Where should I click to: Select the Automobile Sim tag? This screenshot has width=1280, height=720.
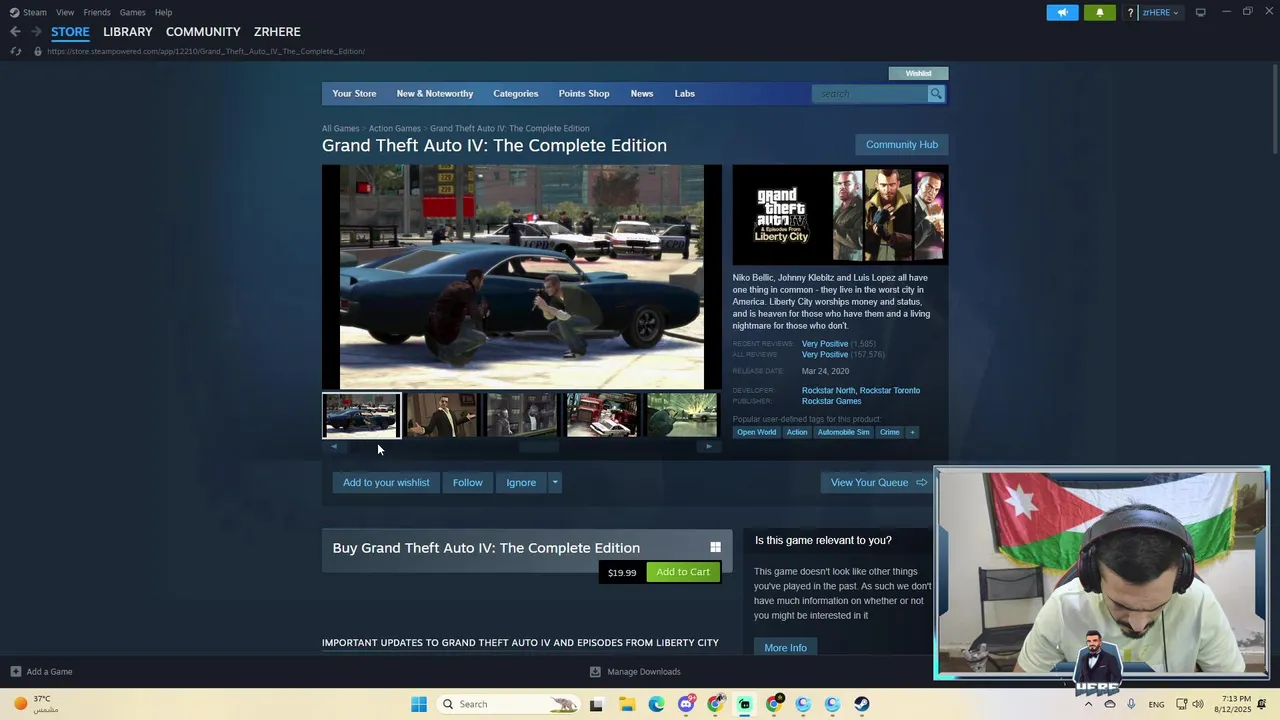843,432
